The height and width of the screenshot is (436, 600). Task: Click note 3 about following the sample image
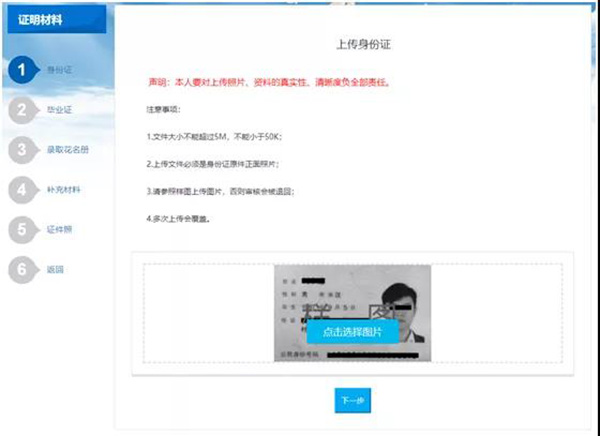pyautogui.click(x=220, y=192)
